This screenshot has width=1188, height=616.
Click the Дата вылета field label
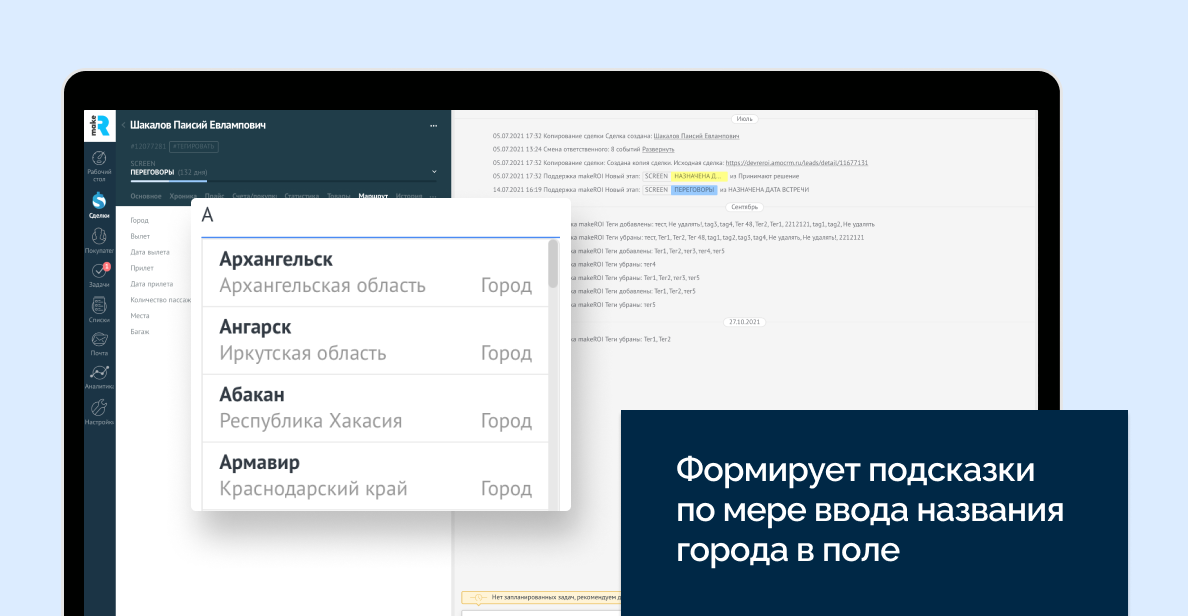click(x=150, y=252)
